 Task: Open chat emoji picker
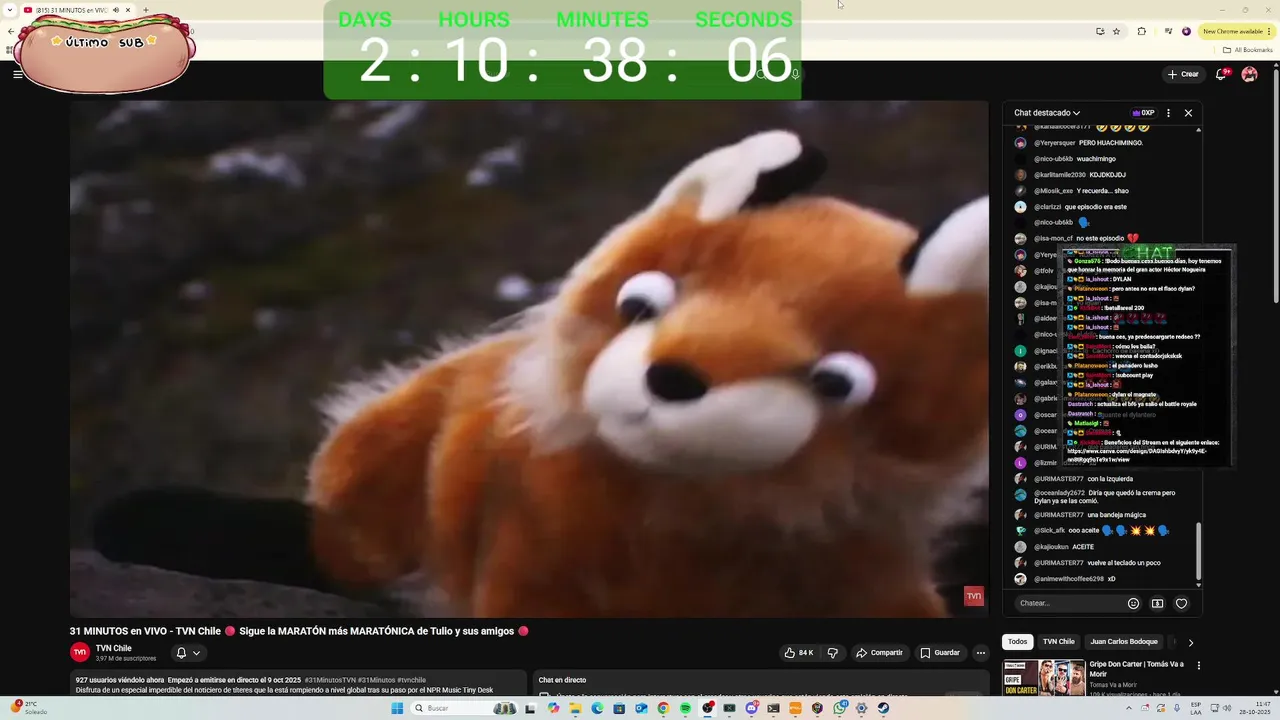point(1133,603)
